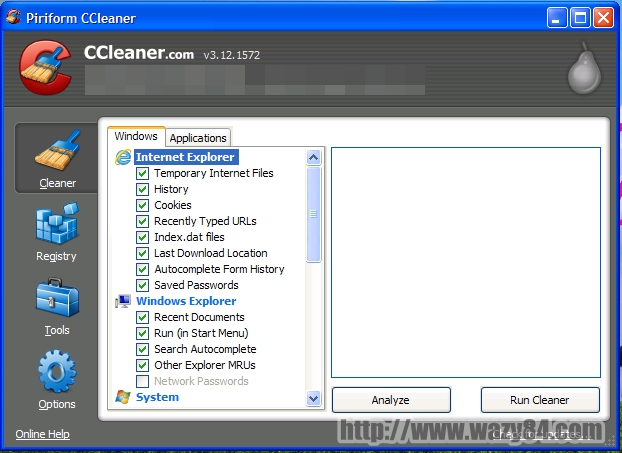Toggle Last Download Location checkbox
Viewport: 622px width, 453px height.
pyautogui.click(x=142, y=253)
